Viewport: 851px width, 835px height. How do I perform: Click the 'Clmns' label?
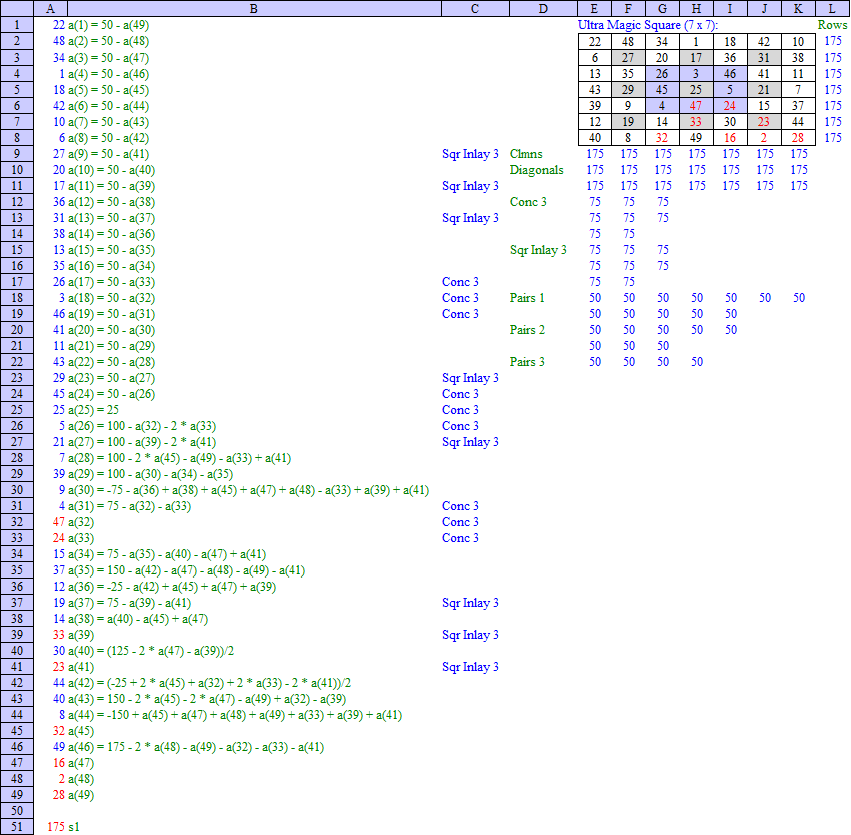(526, 154)
